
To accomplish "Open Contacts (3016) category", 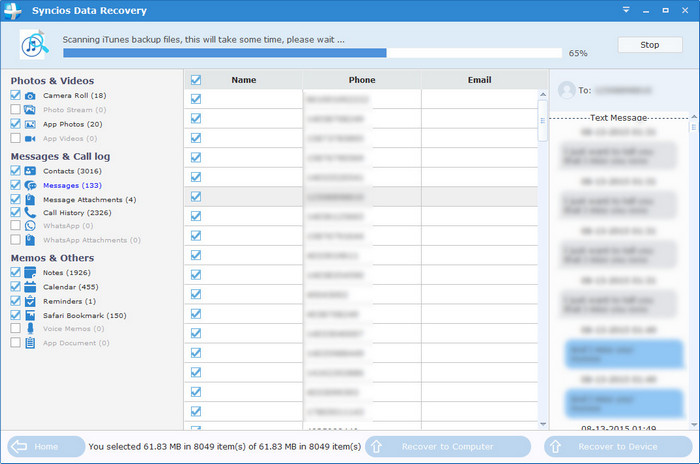I will pyautogui.click(x=72, y=171).
